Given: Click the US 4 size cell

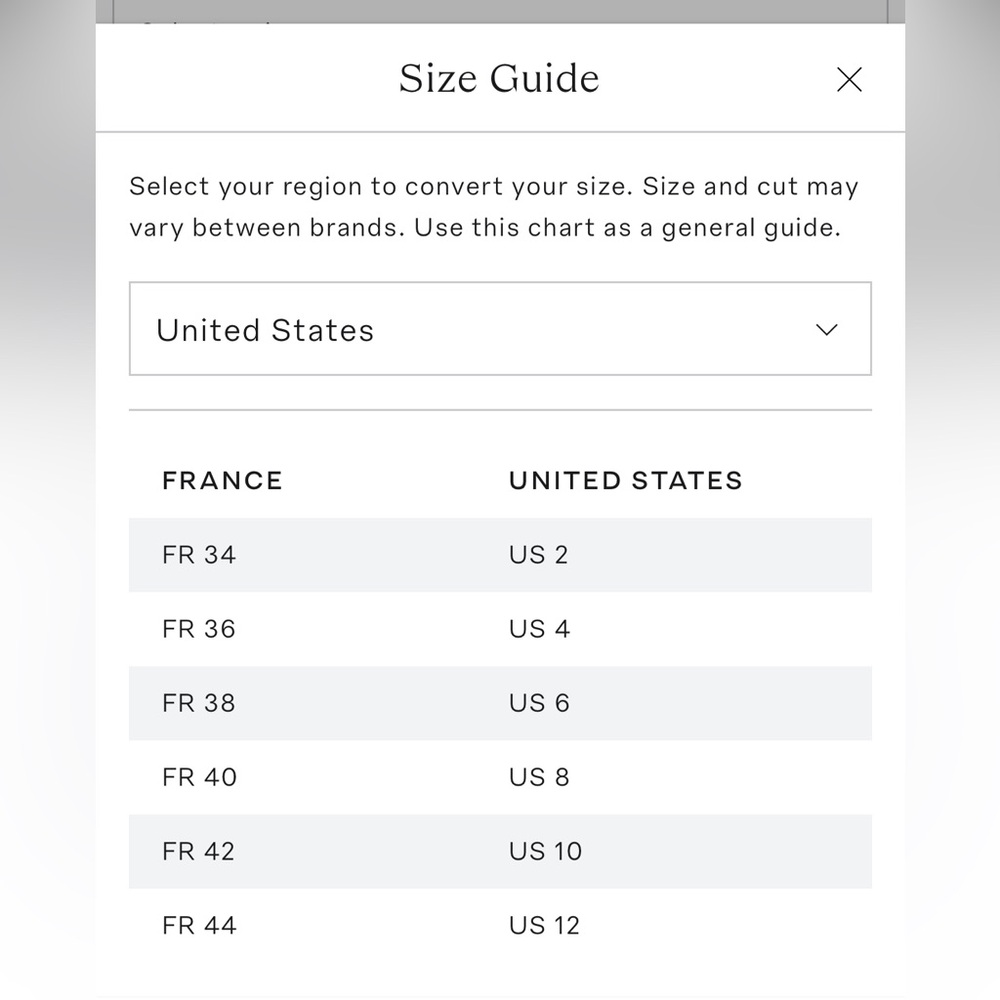Looking at the screenshot, I should click(x=539, y=629).
